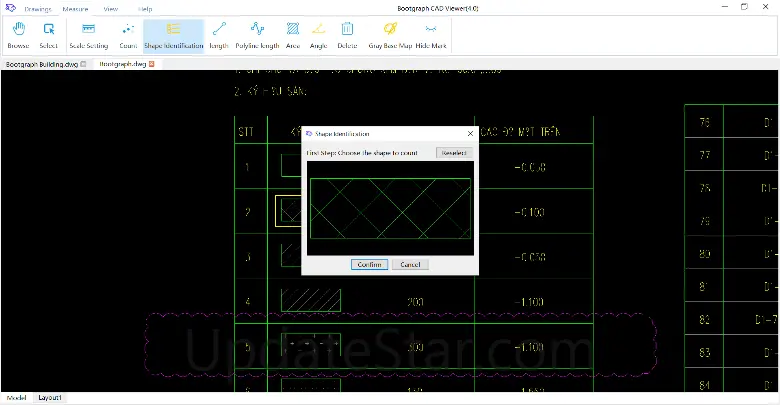Choose the Count tool
This screenshot has height=405, width=780.
pyautogui.click(x=128, y=35)
